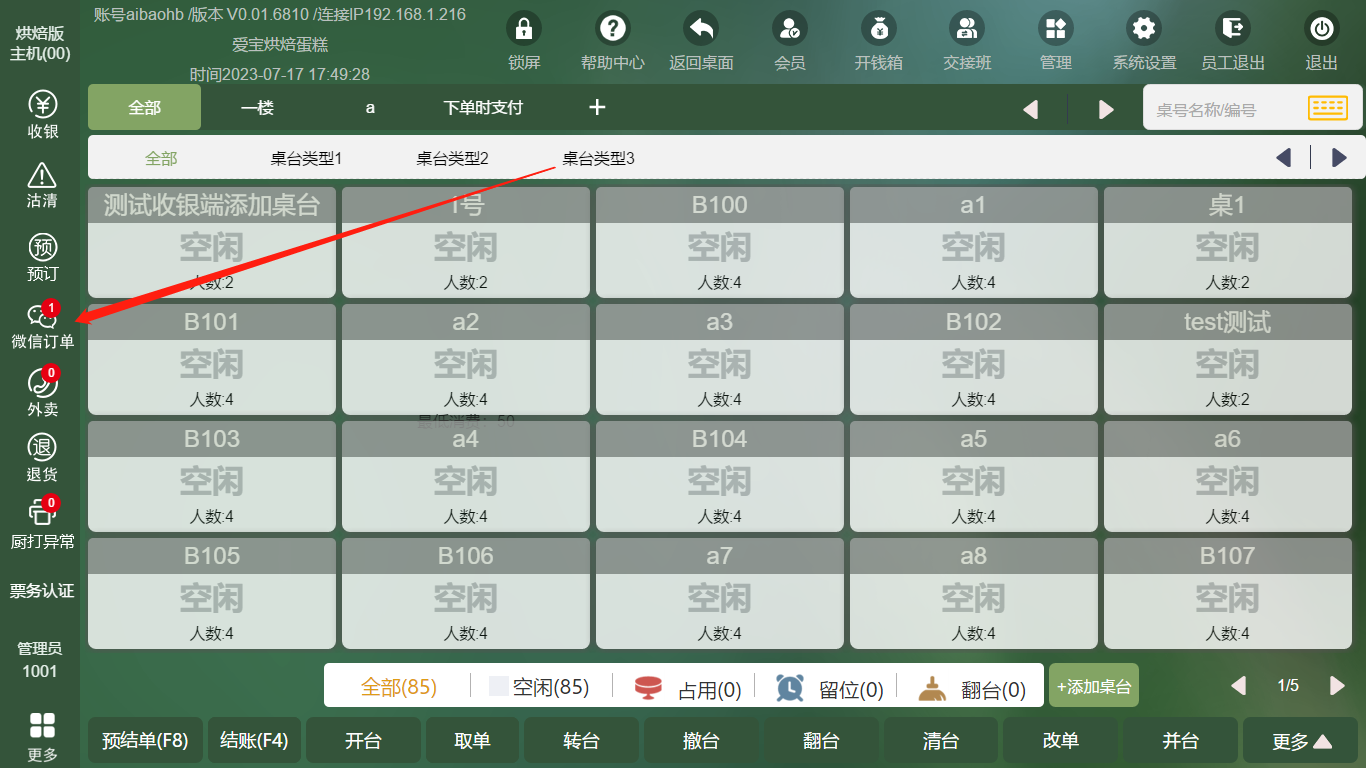Filter tables by occupied status (0)
Screen dimensions: 1366x768
688,688
